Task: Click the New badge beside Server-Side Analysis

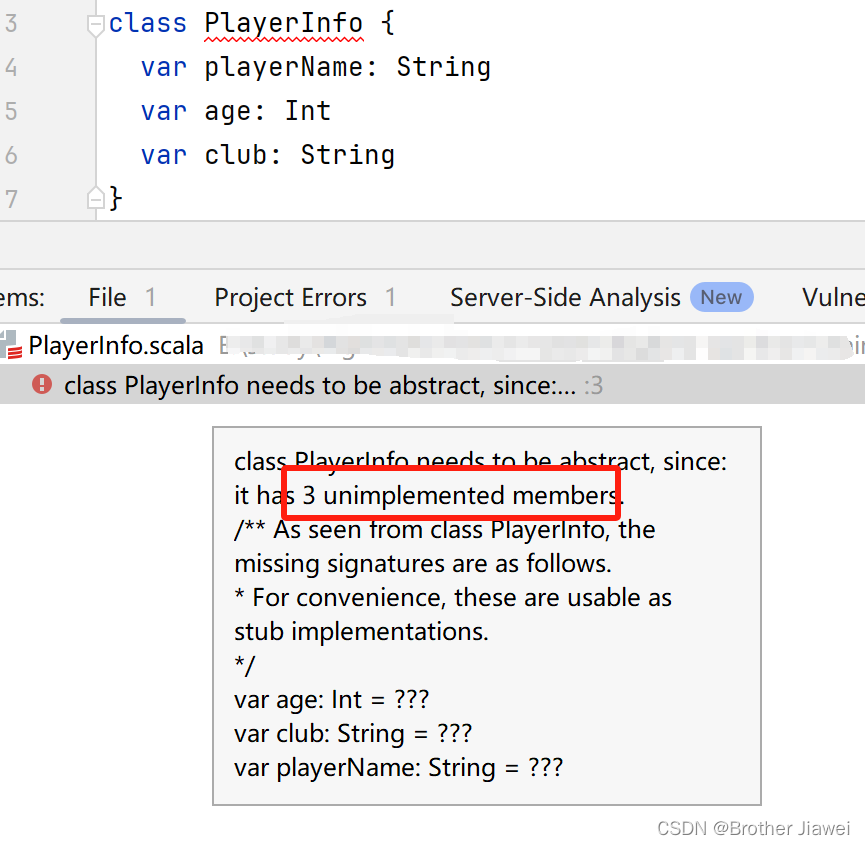Action: point(721,297)
